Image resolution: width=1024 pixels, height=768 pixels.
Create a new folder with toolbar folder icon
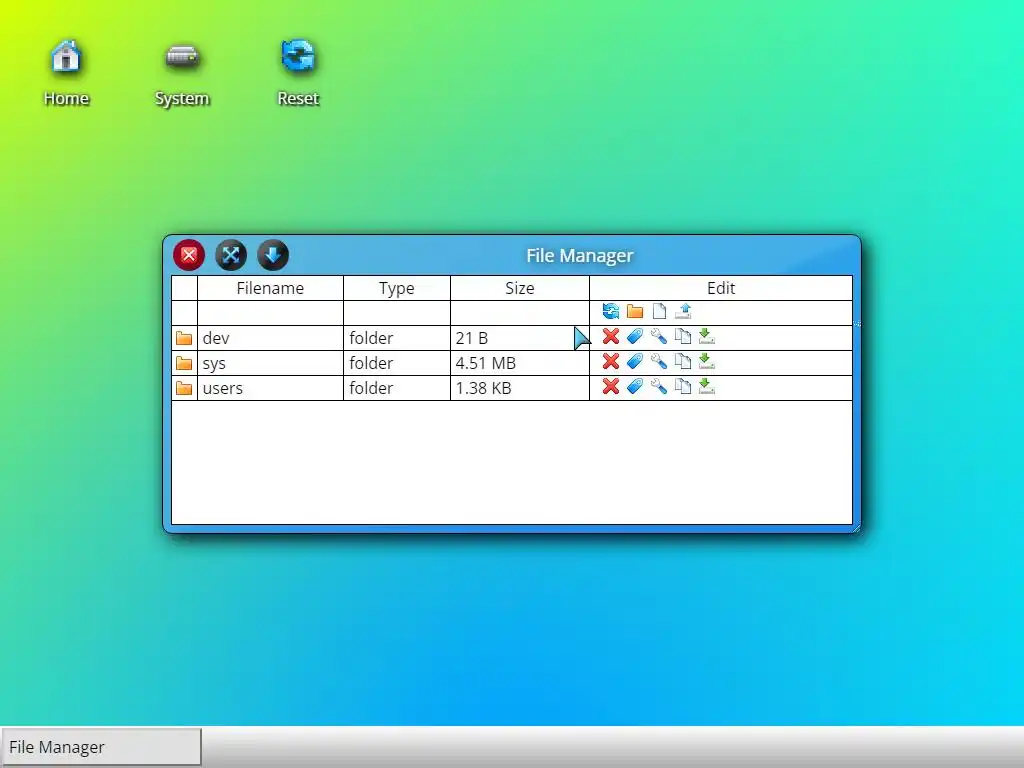pyautogui.click(x=635, y=312)
